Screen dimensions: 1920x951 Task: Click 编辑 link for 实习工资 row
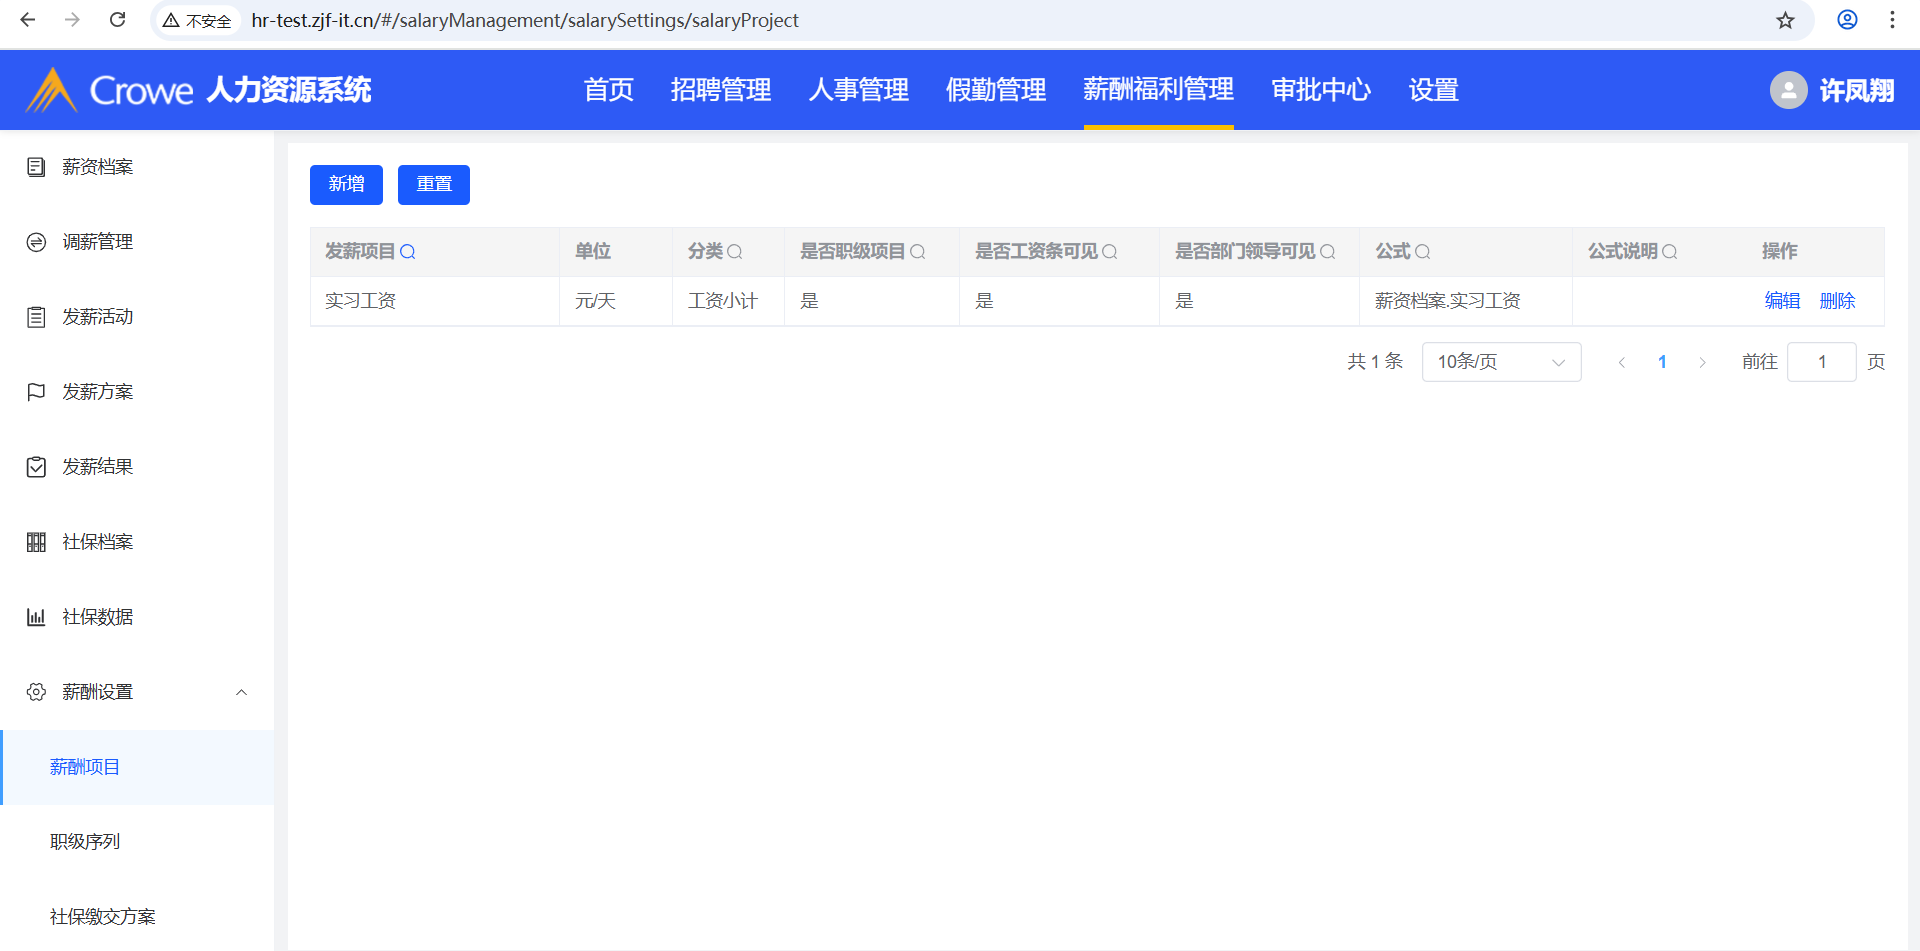(1781, 301)
